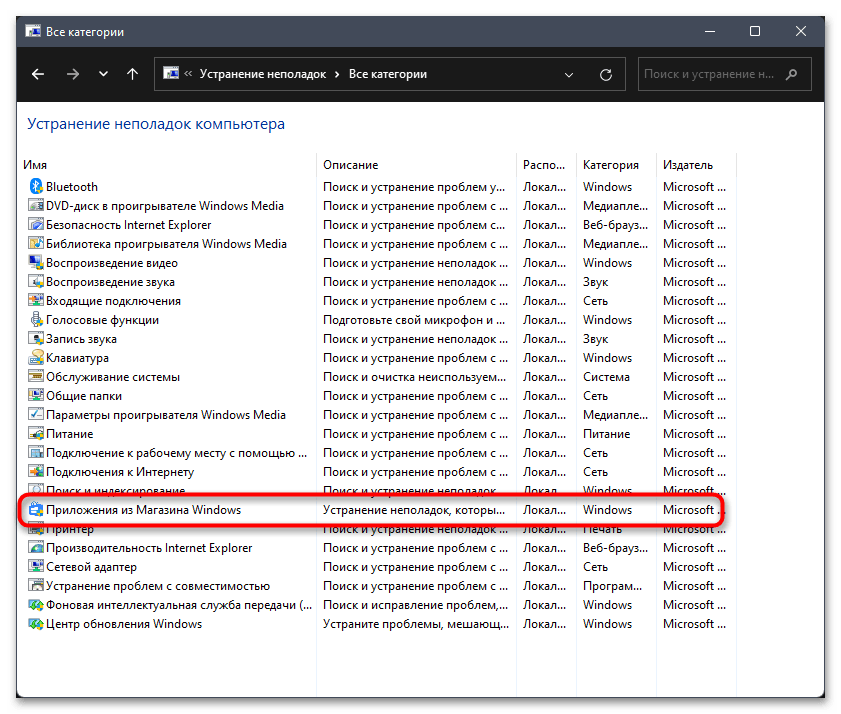This screenshot has height=714, width=841.
Task: Click the Голосовые функции icon
Action: tap(36, 320)
